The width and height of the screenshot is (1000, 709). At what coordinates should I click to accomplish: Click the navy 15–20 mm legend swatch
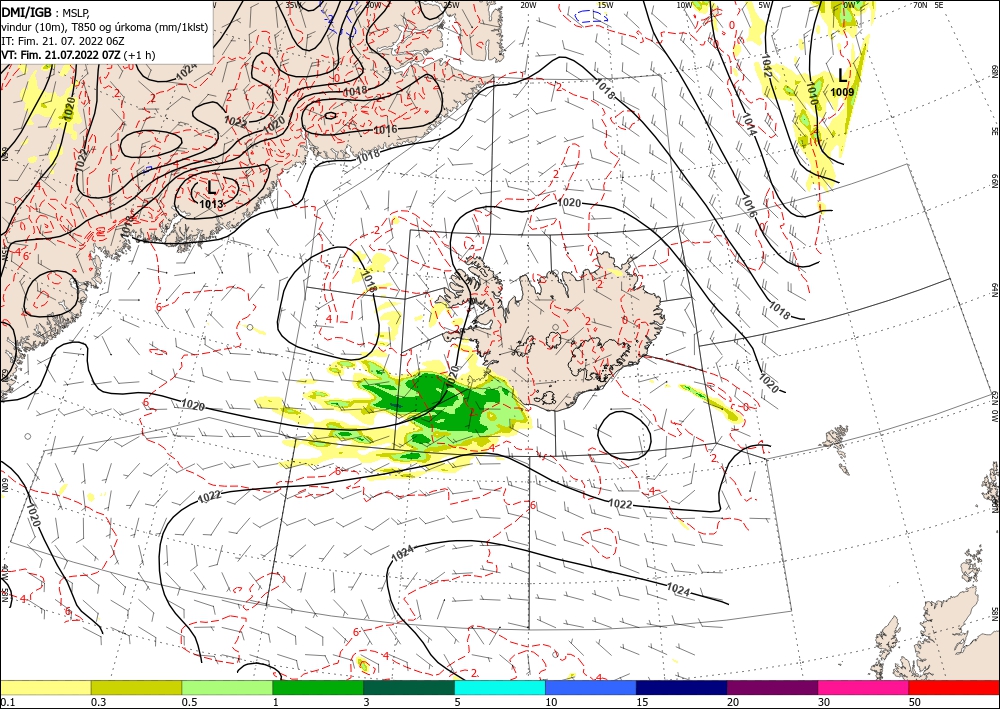tap(682, 687)
